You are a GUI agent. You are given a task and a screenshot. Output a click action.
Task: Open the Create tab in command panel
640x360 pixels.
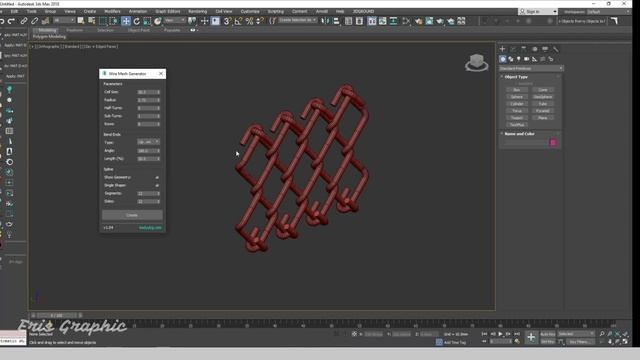tap(502, 49)
